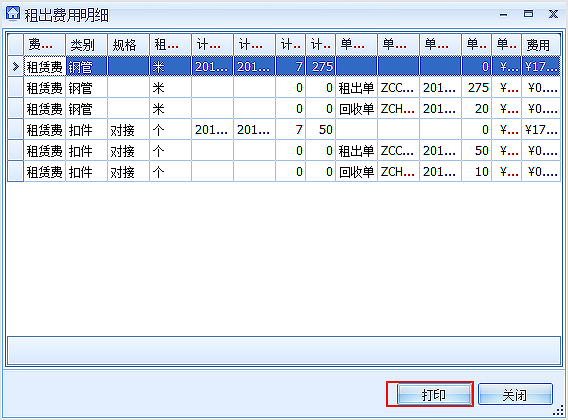Minimize the 租出费用明细 window
Viewport: 568px width, 420px height.
pyautogui.click(x=504, y=14)
